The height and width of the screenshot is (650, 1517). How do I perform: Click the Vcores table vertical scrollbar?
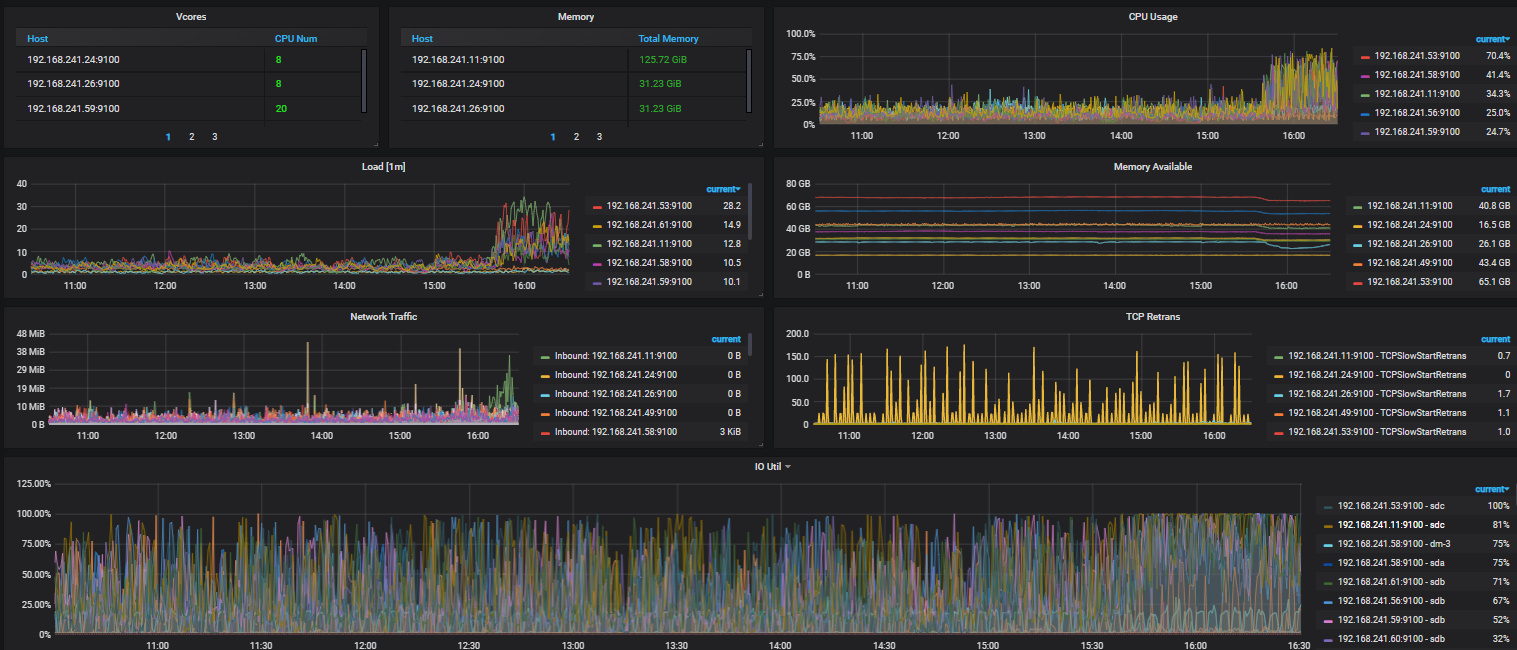(363, 80)
